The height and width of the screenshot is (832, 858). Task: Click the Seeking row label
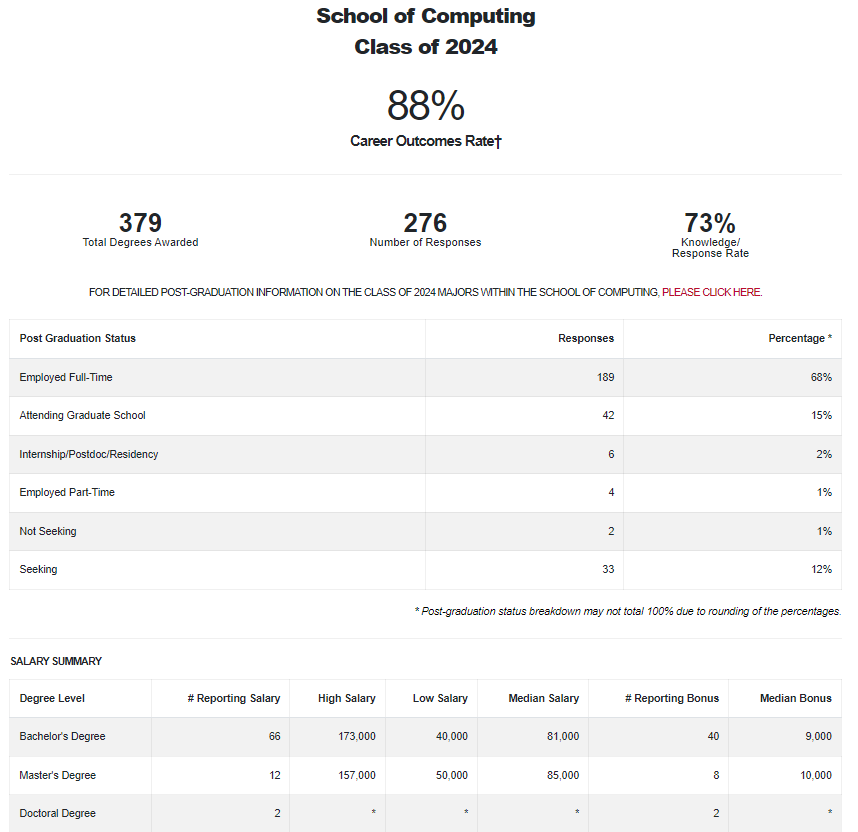pyautogui.click(x=38, y=569)
